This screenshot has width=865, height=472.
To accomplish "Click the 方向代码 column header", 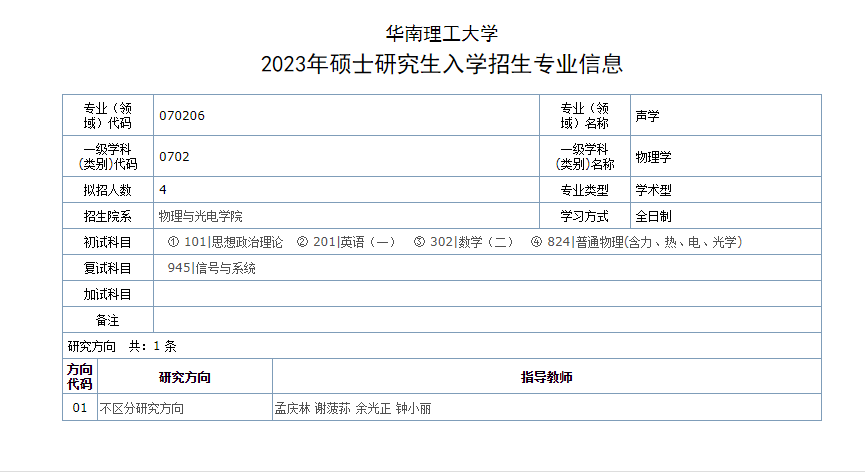I will [80, 377].
